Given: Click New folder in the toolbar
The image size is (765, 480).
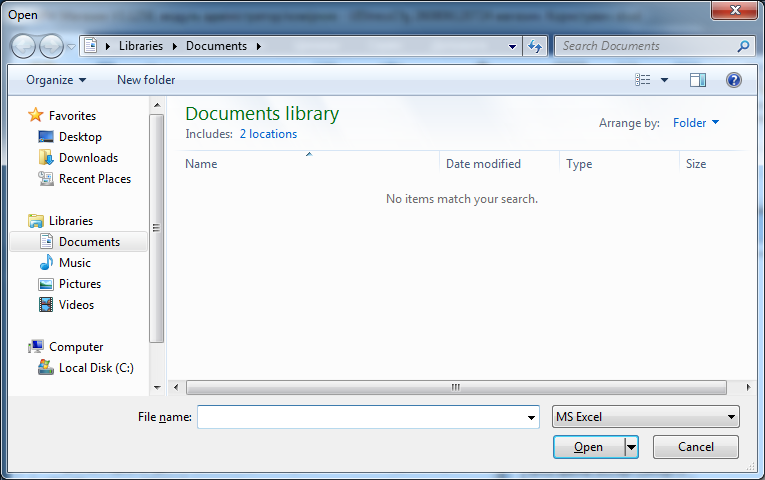Looking at the screenshot, I should [146, 80].
